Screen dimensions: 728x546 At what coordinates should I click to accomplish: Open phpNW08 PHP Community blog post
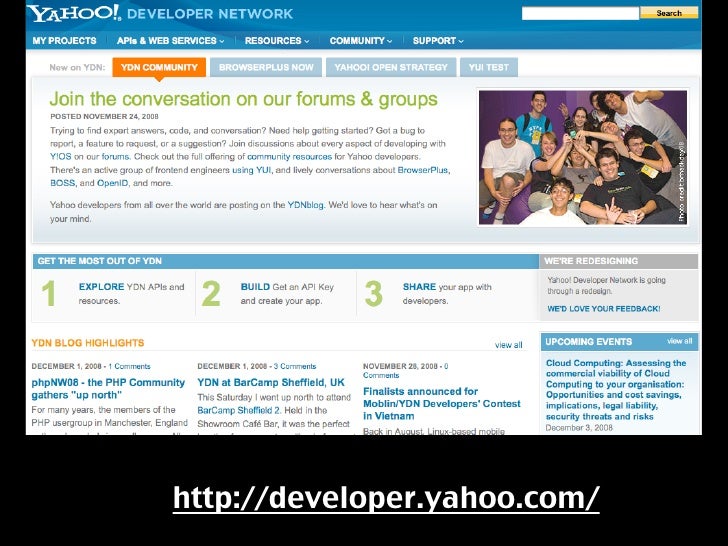tap(108, 389)
